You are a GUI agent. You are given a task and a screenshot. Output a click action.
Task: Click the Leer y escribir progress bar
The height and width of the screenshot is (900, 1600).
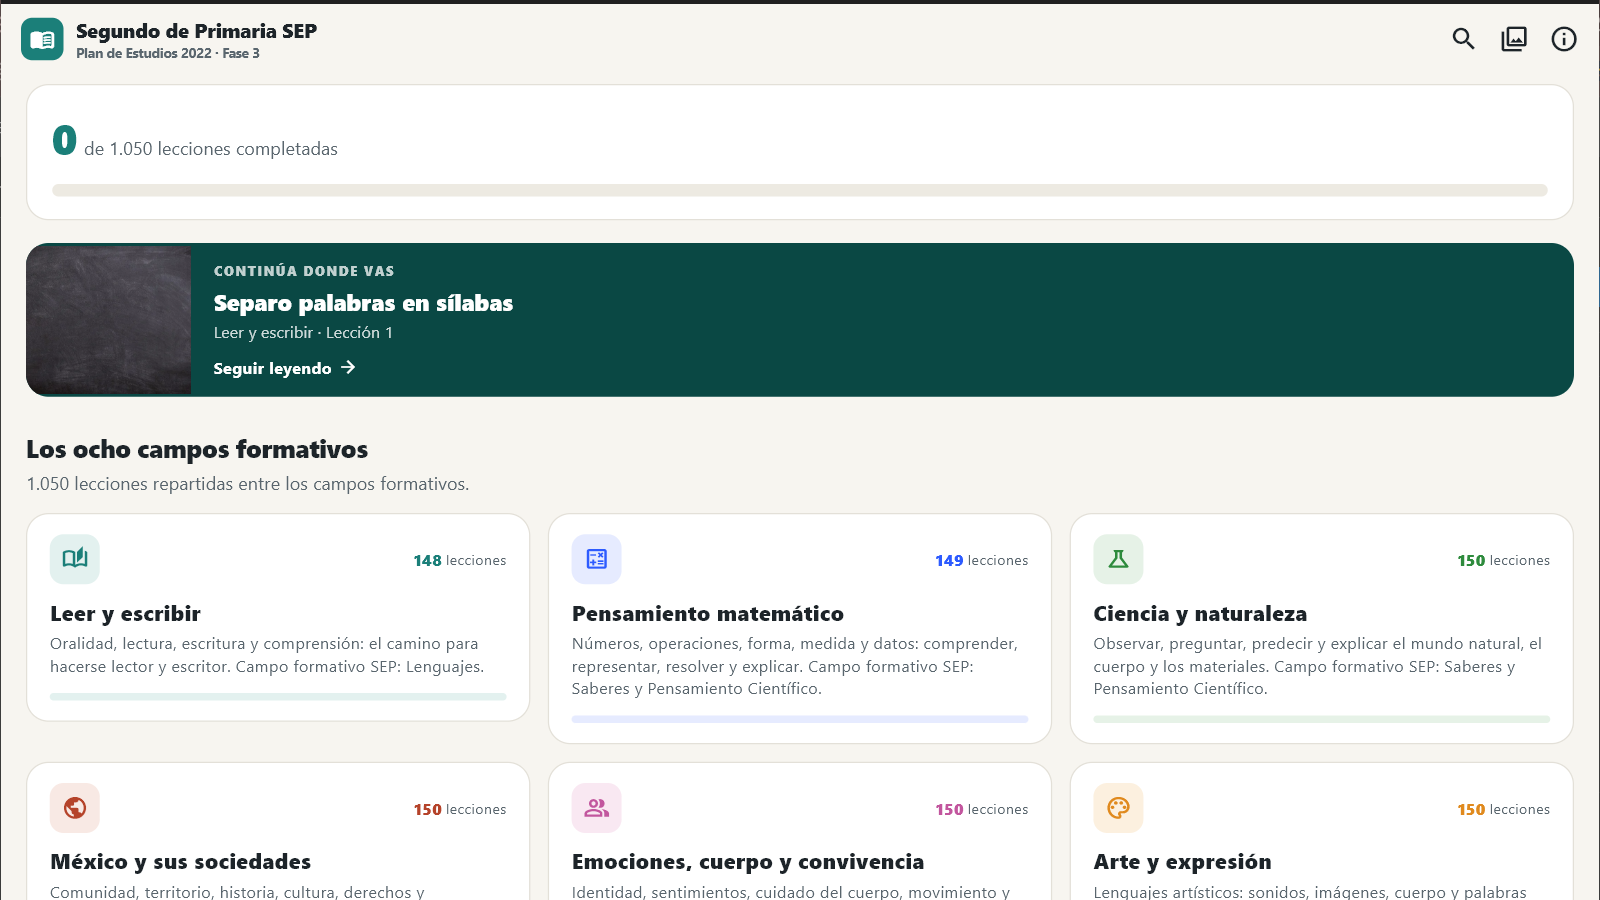tap(278, 697)
